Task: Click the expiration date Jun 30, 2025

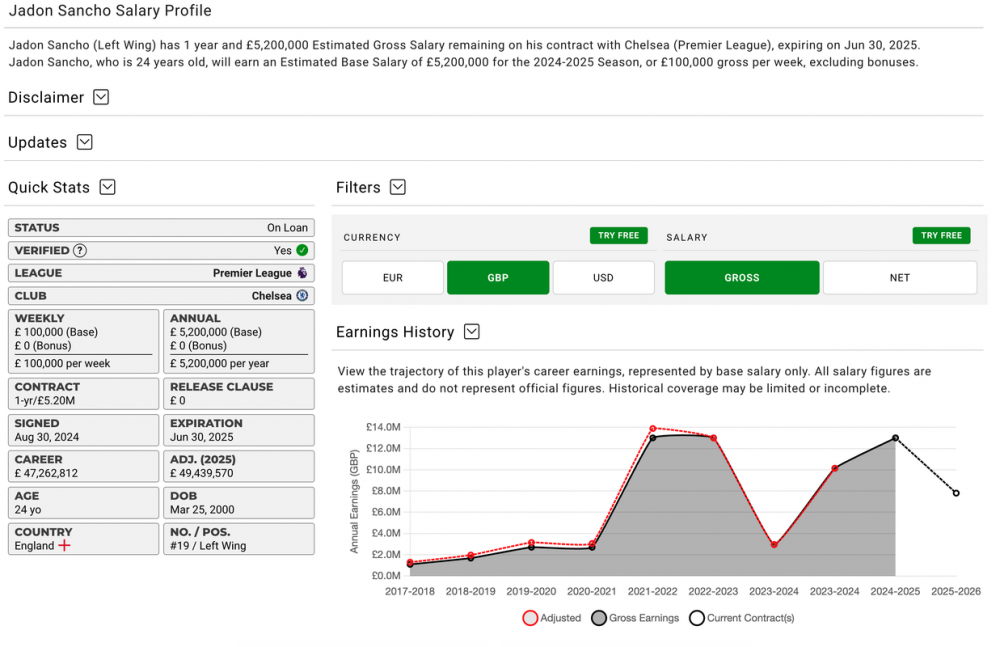Action: pyautogui.click(x=202, y=437)
